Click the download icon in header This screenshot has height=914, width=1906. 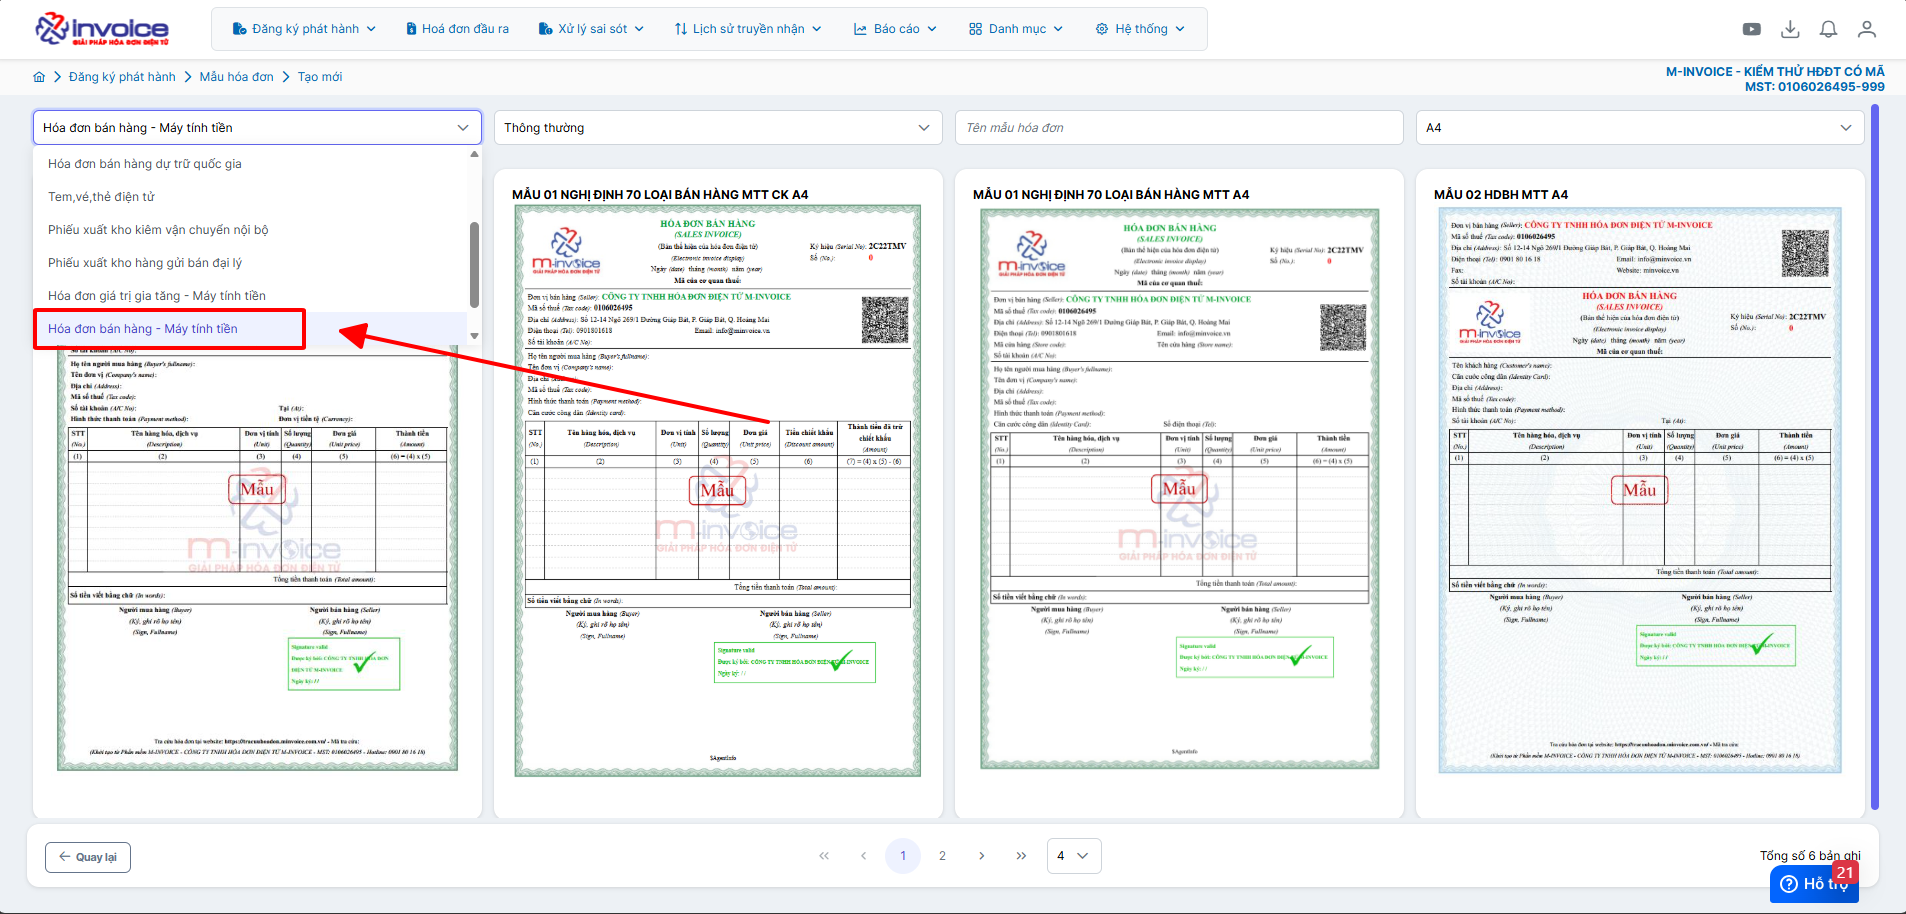pyautogui.click(x=1790, y=29)
